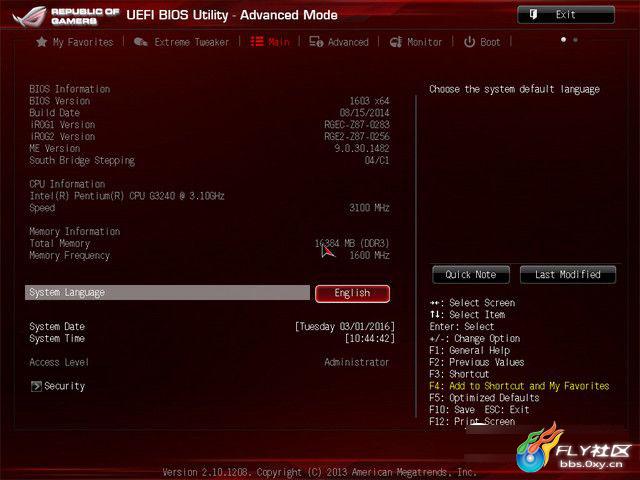Open the Monitor tab

coord(424,42)
